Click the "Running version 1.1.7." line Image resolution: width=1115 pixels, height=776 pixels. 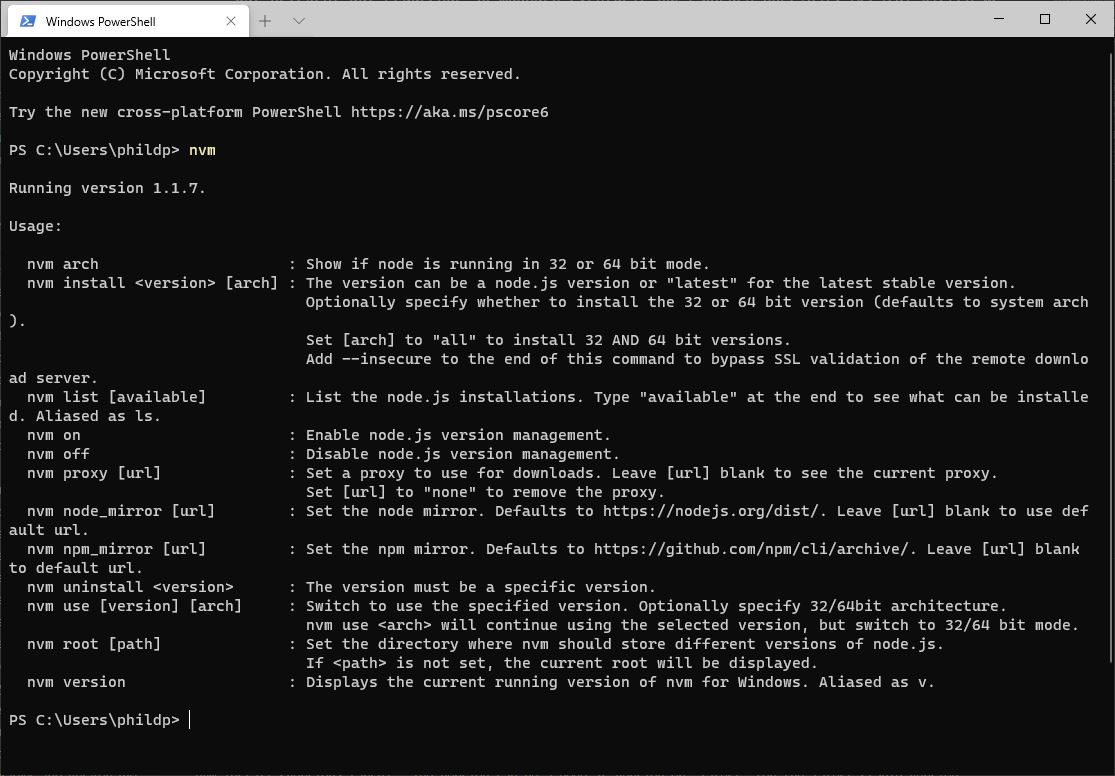click(x=107, y=188)
